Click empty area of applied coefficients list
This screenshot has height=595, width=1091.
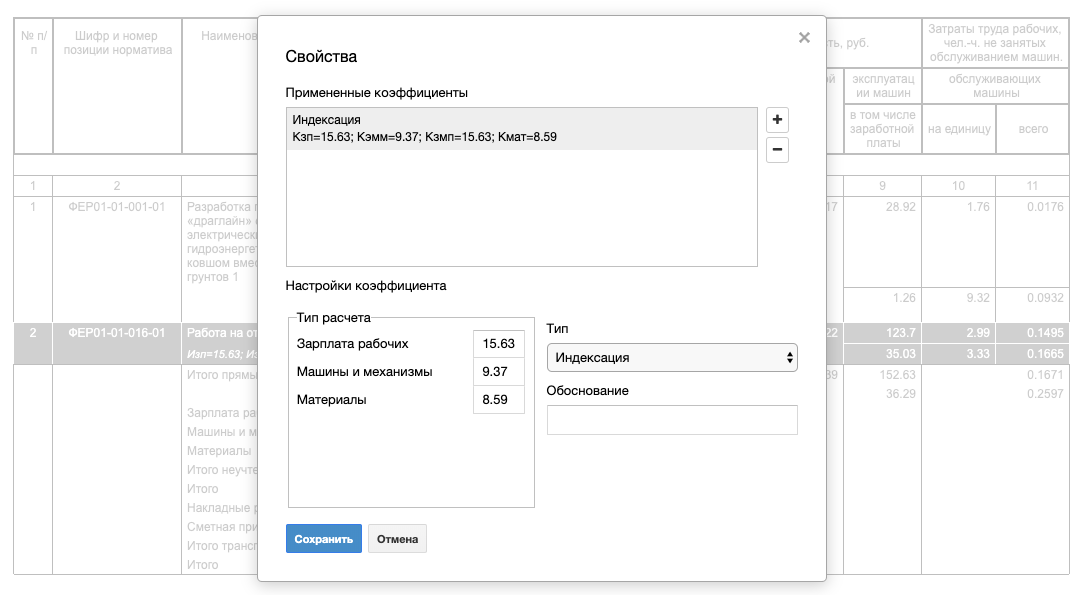coord(521,210)
